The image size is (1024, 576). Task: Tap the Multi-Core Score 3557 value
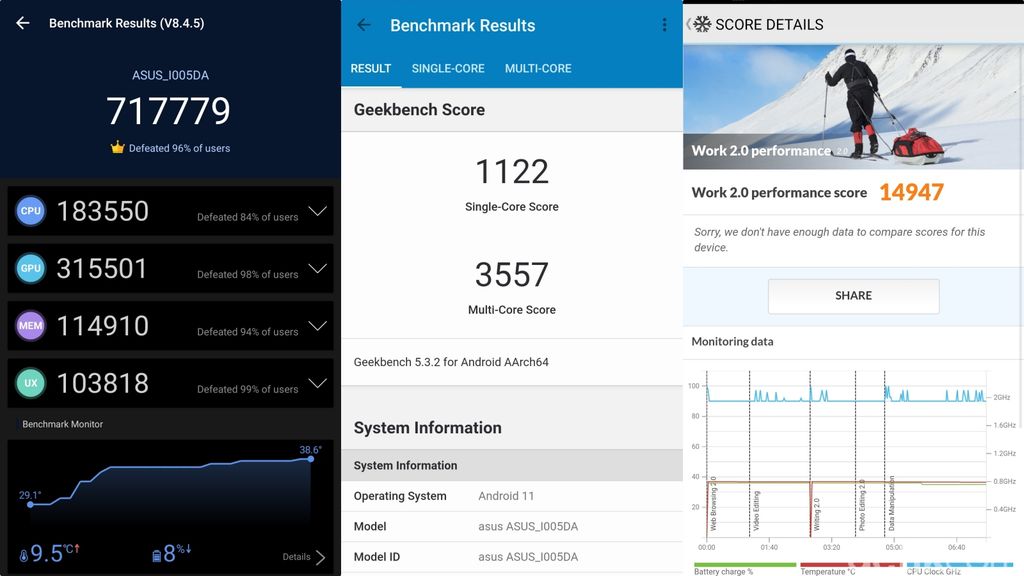click(x=512, y=275)
